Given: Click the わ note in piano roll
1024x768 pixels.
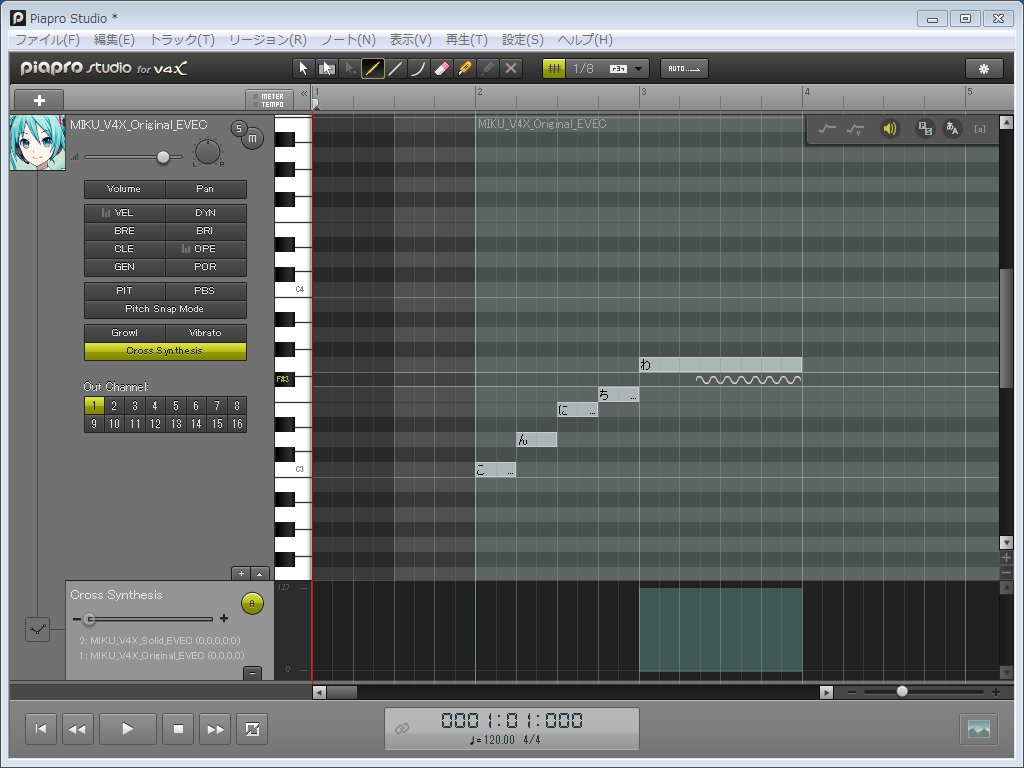Looking at the screenshot, I should coord(720,365).
